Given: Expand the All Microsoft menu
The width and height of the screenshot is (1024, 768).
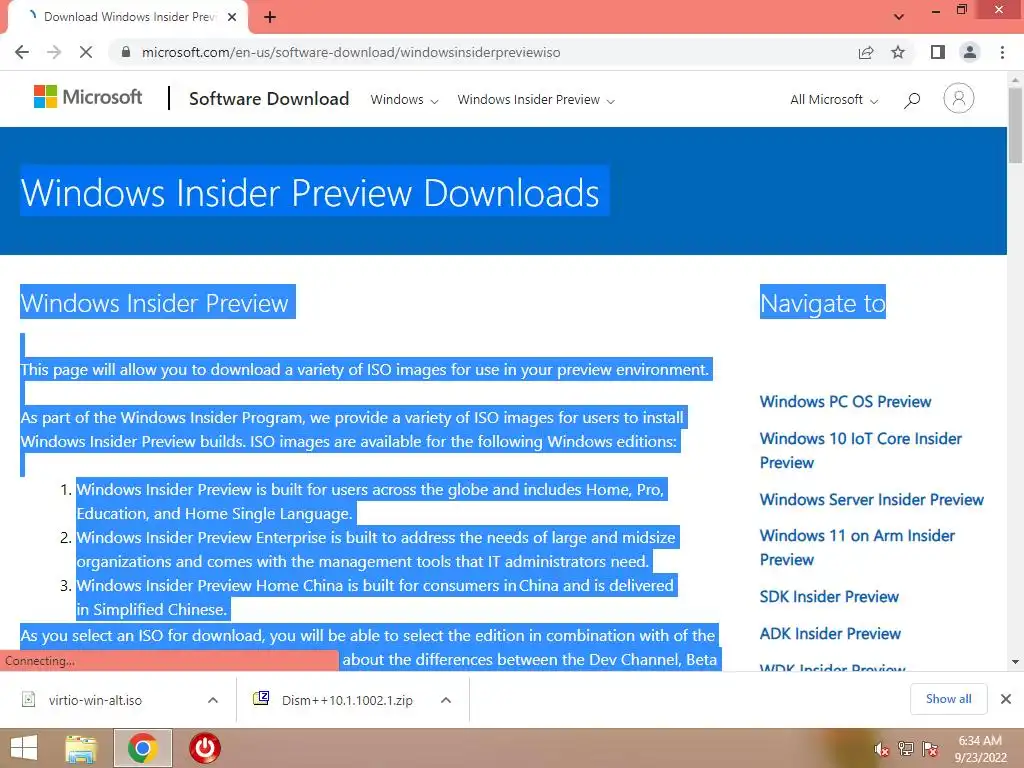Looking at the screenshot, I should tap(834, 100).
